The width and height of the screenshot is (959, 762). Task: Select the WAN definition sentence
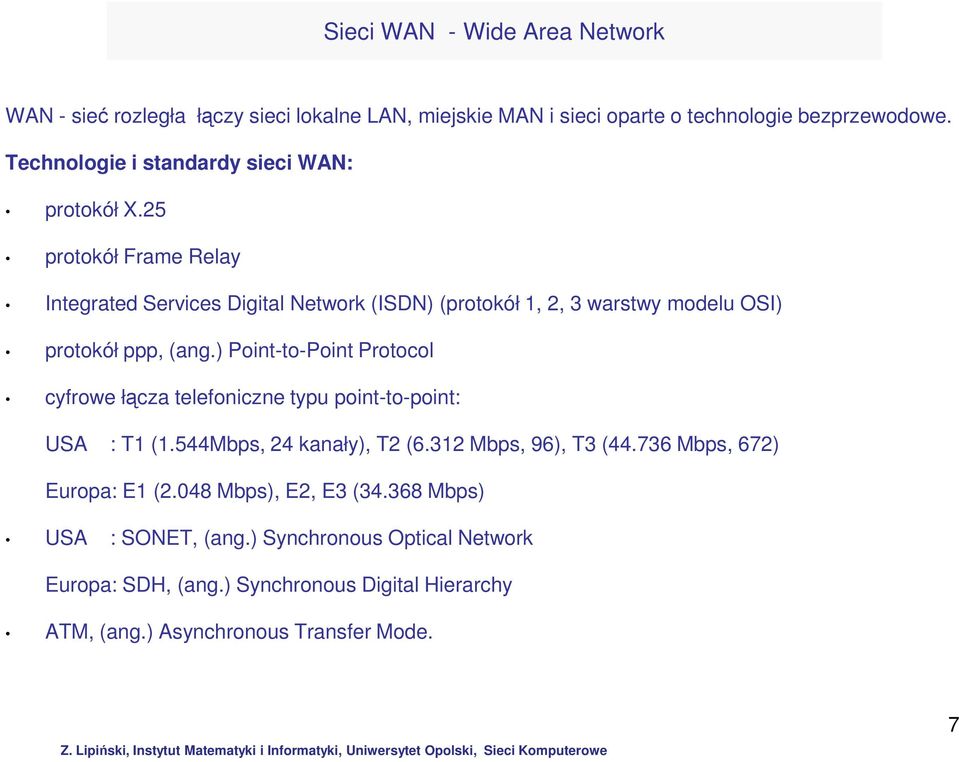coord(479,116)
